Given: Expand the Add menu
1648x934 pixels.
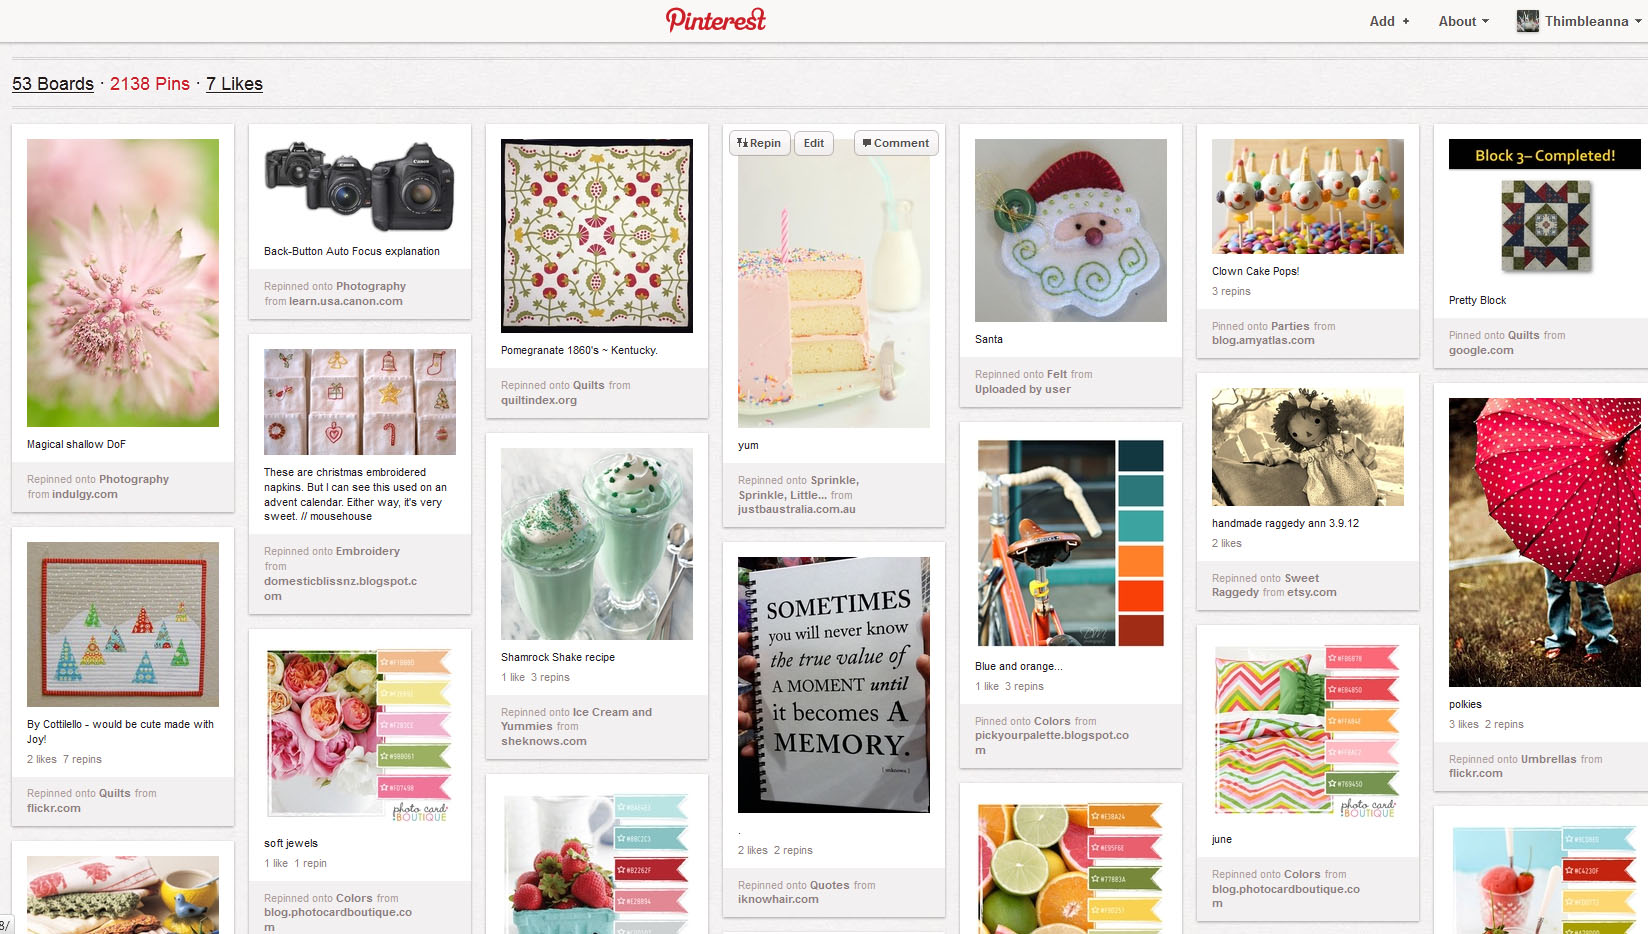Looking at the screenshot, I should click(x=1389, y=21).
